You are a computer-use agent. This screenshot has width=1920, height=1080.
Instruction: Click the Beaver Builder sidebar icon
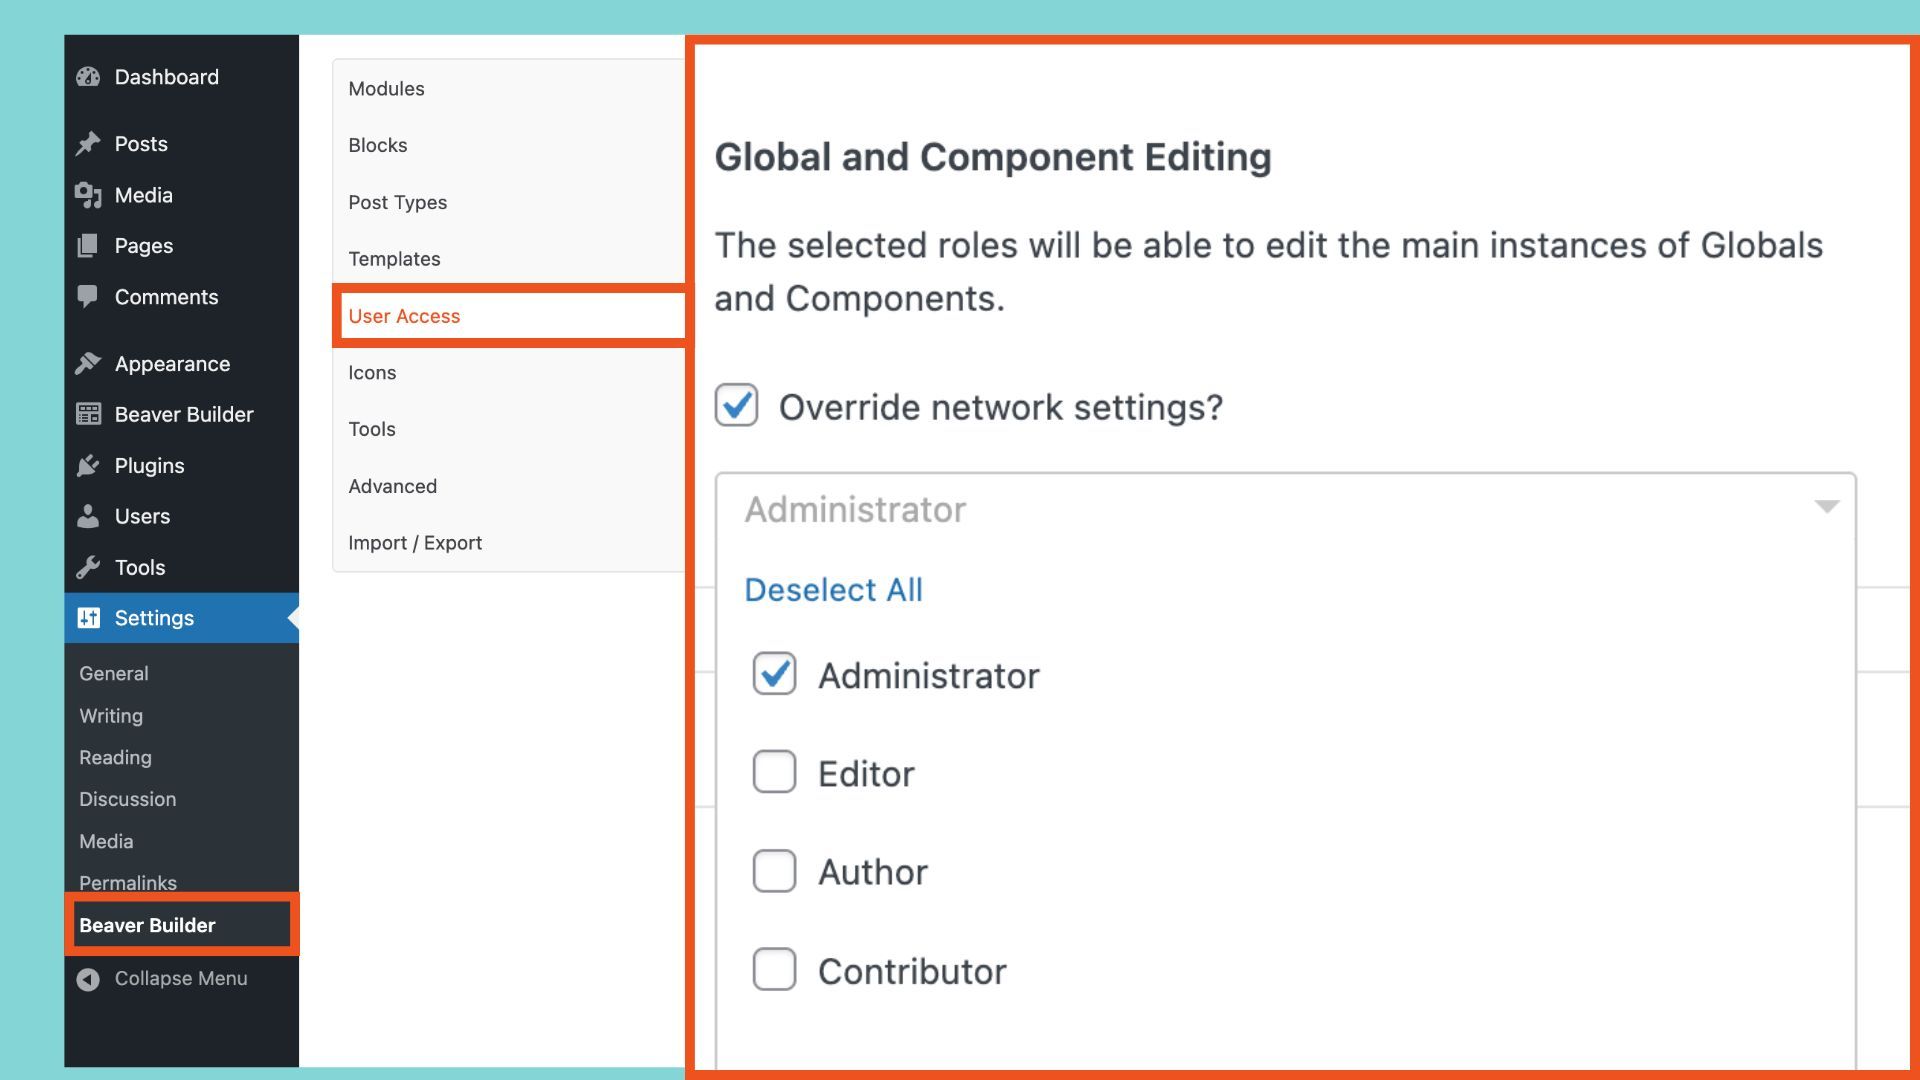point(88,414)
